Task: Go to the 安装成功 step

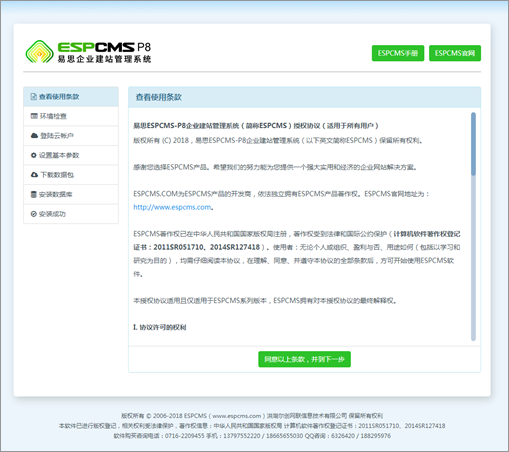Action: pyautogui.click(x=71, y=214)
